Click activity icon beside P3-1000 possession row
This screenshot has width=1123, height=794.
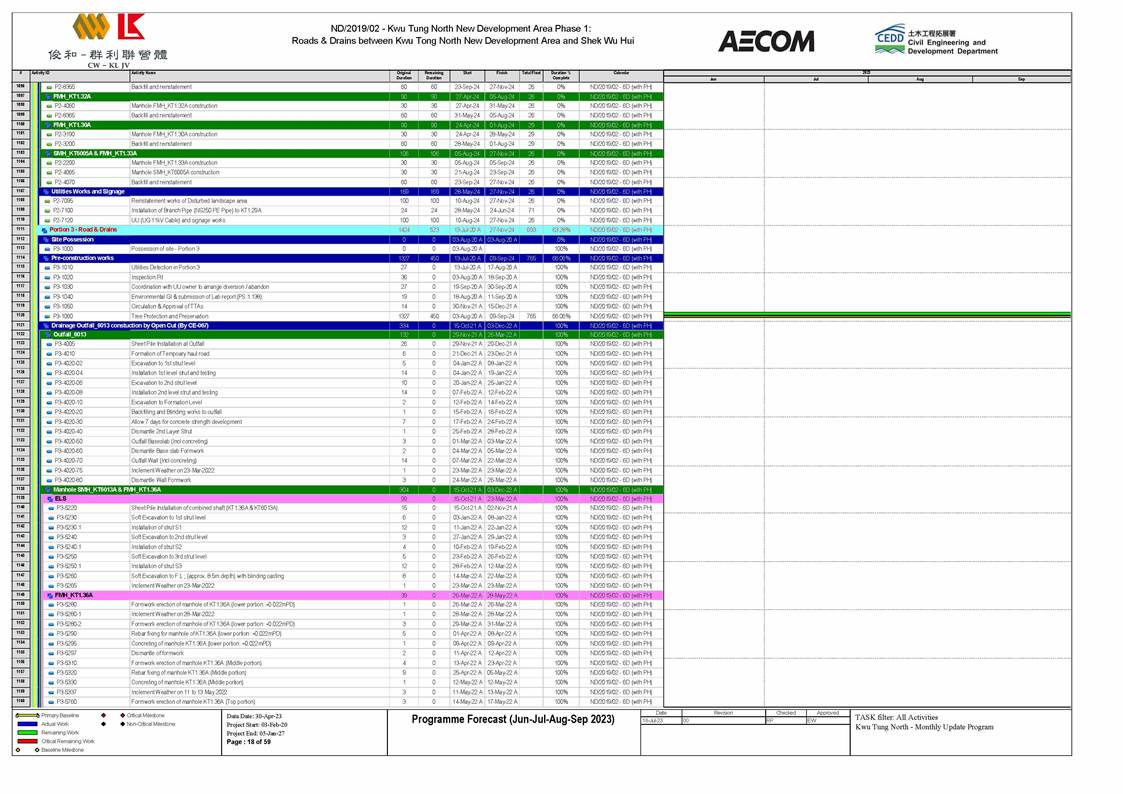pos(49,248)
